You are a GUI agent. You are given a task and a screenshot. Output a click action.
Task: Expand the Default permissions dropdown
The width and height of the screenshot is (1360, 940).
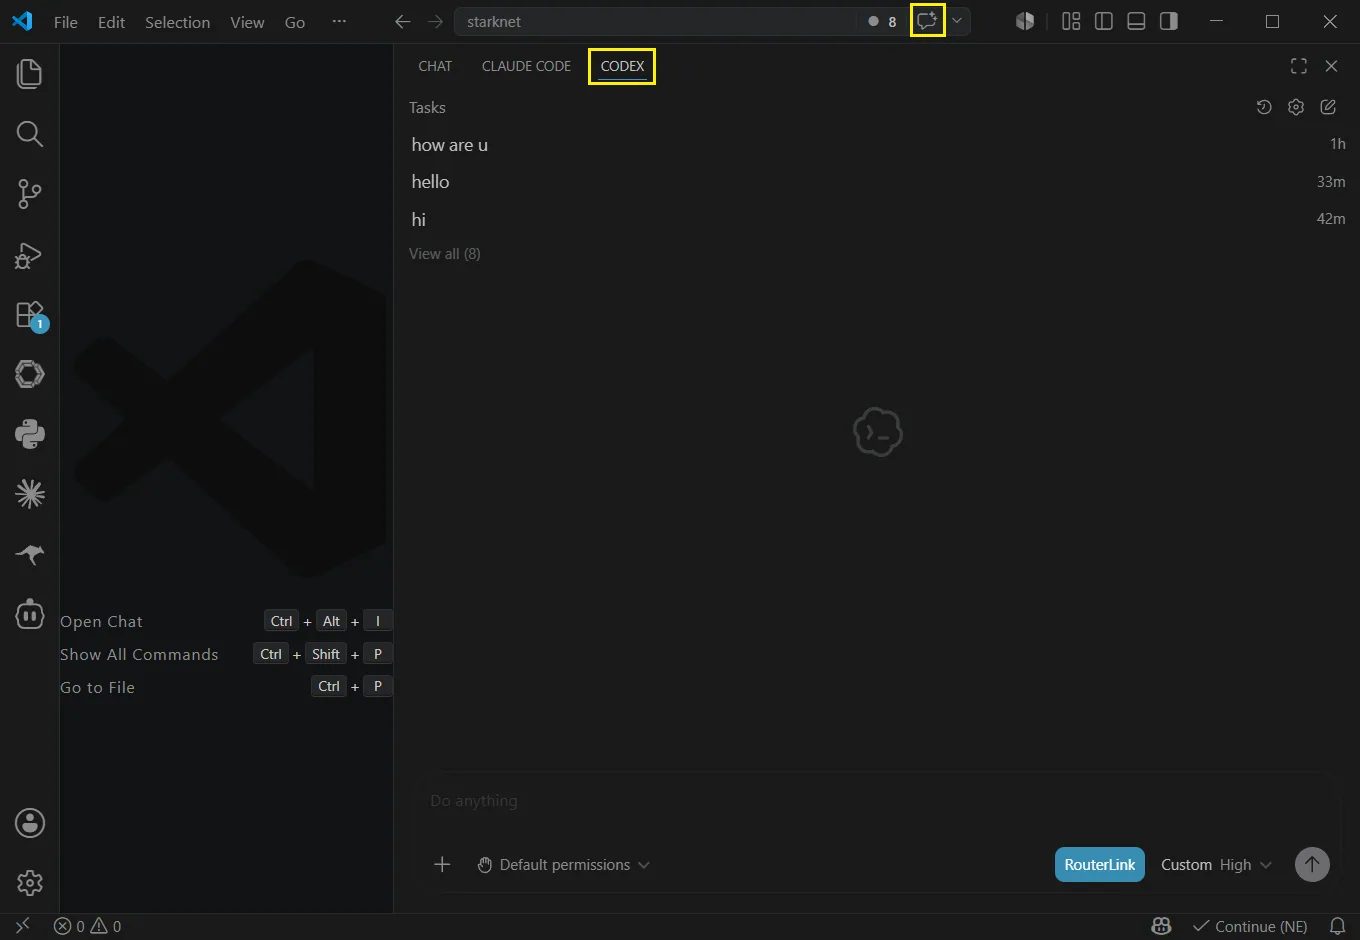point(563,865)
